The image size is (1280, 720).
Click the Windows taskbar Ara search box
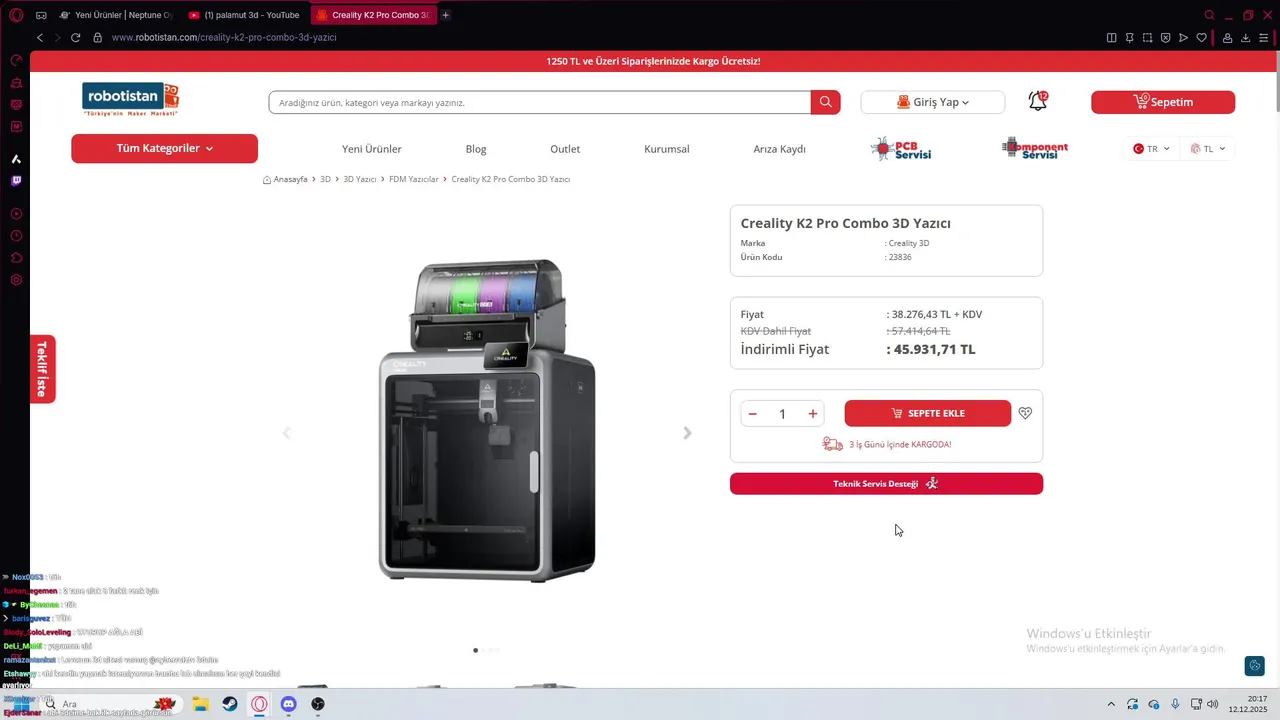tap(112, 704)
